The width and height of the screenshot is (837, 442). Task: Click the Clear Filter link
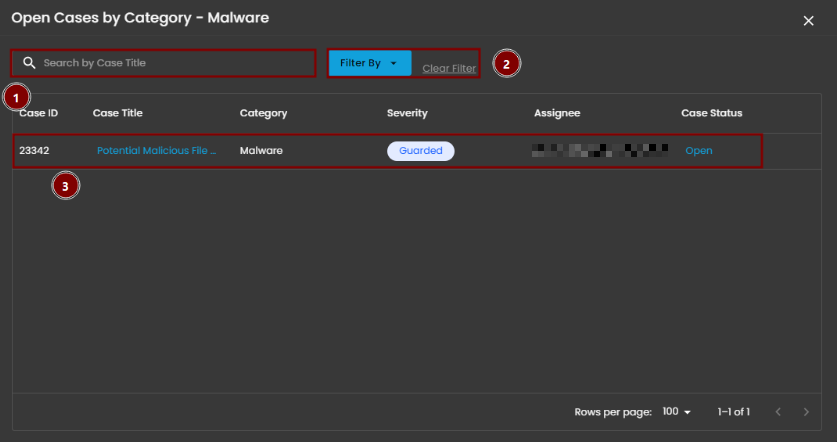[448, 68]
